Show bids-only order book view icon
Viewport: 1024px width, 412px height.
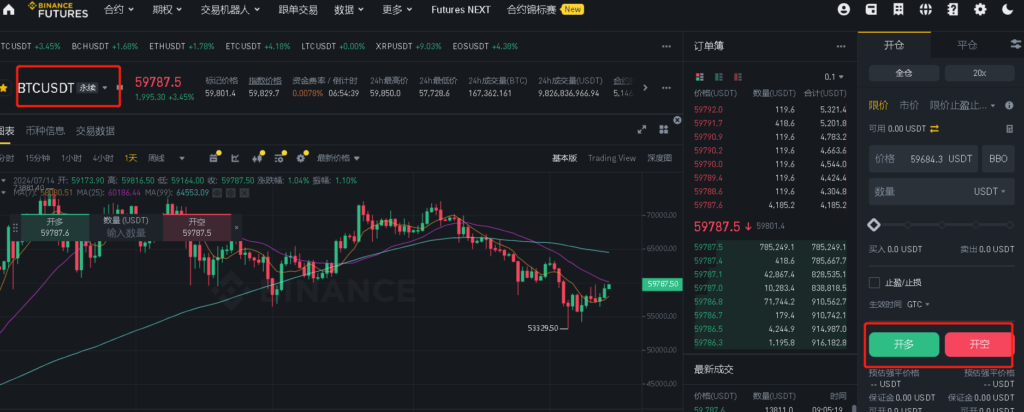[x=719, y=76]
